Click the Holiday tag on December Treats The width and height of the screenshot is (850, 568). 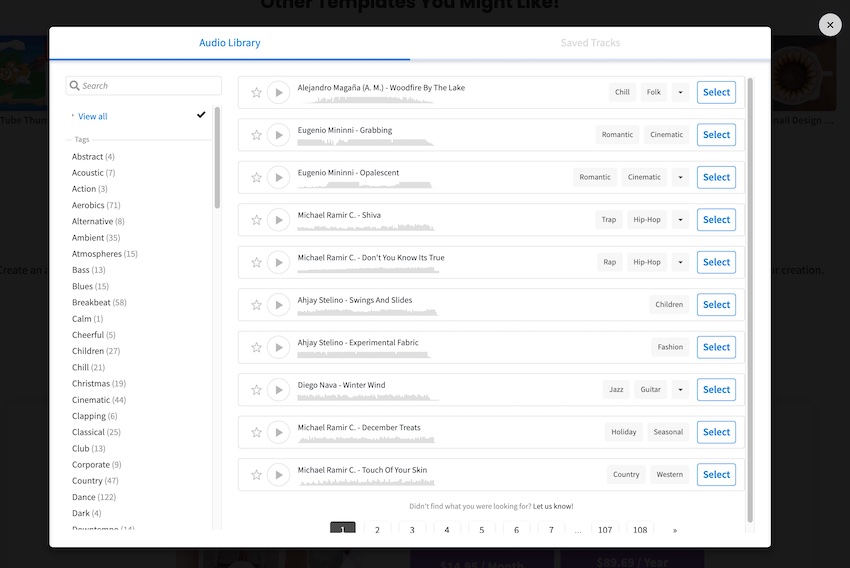point(623,432)
